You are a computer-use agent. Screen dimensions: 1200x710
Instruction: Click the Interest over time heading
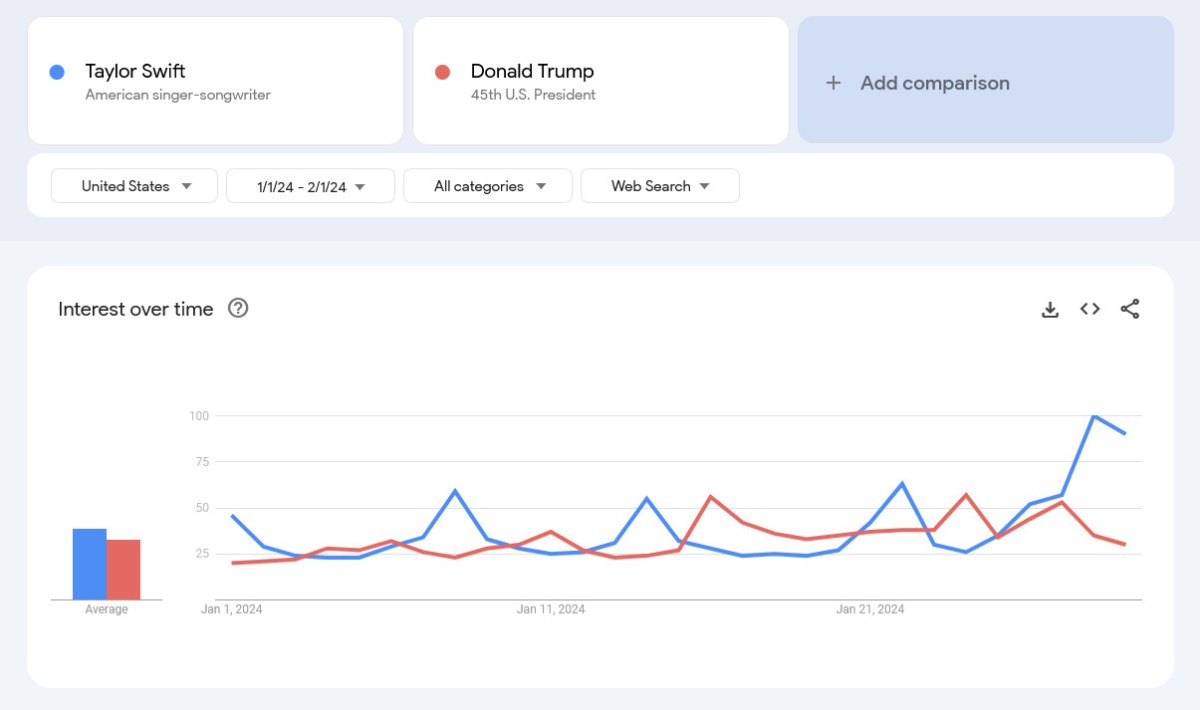coord(136,309)
